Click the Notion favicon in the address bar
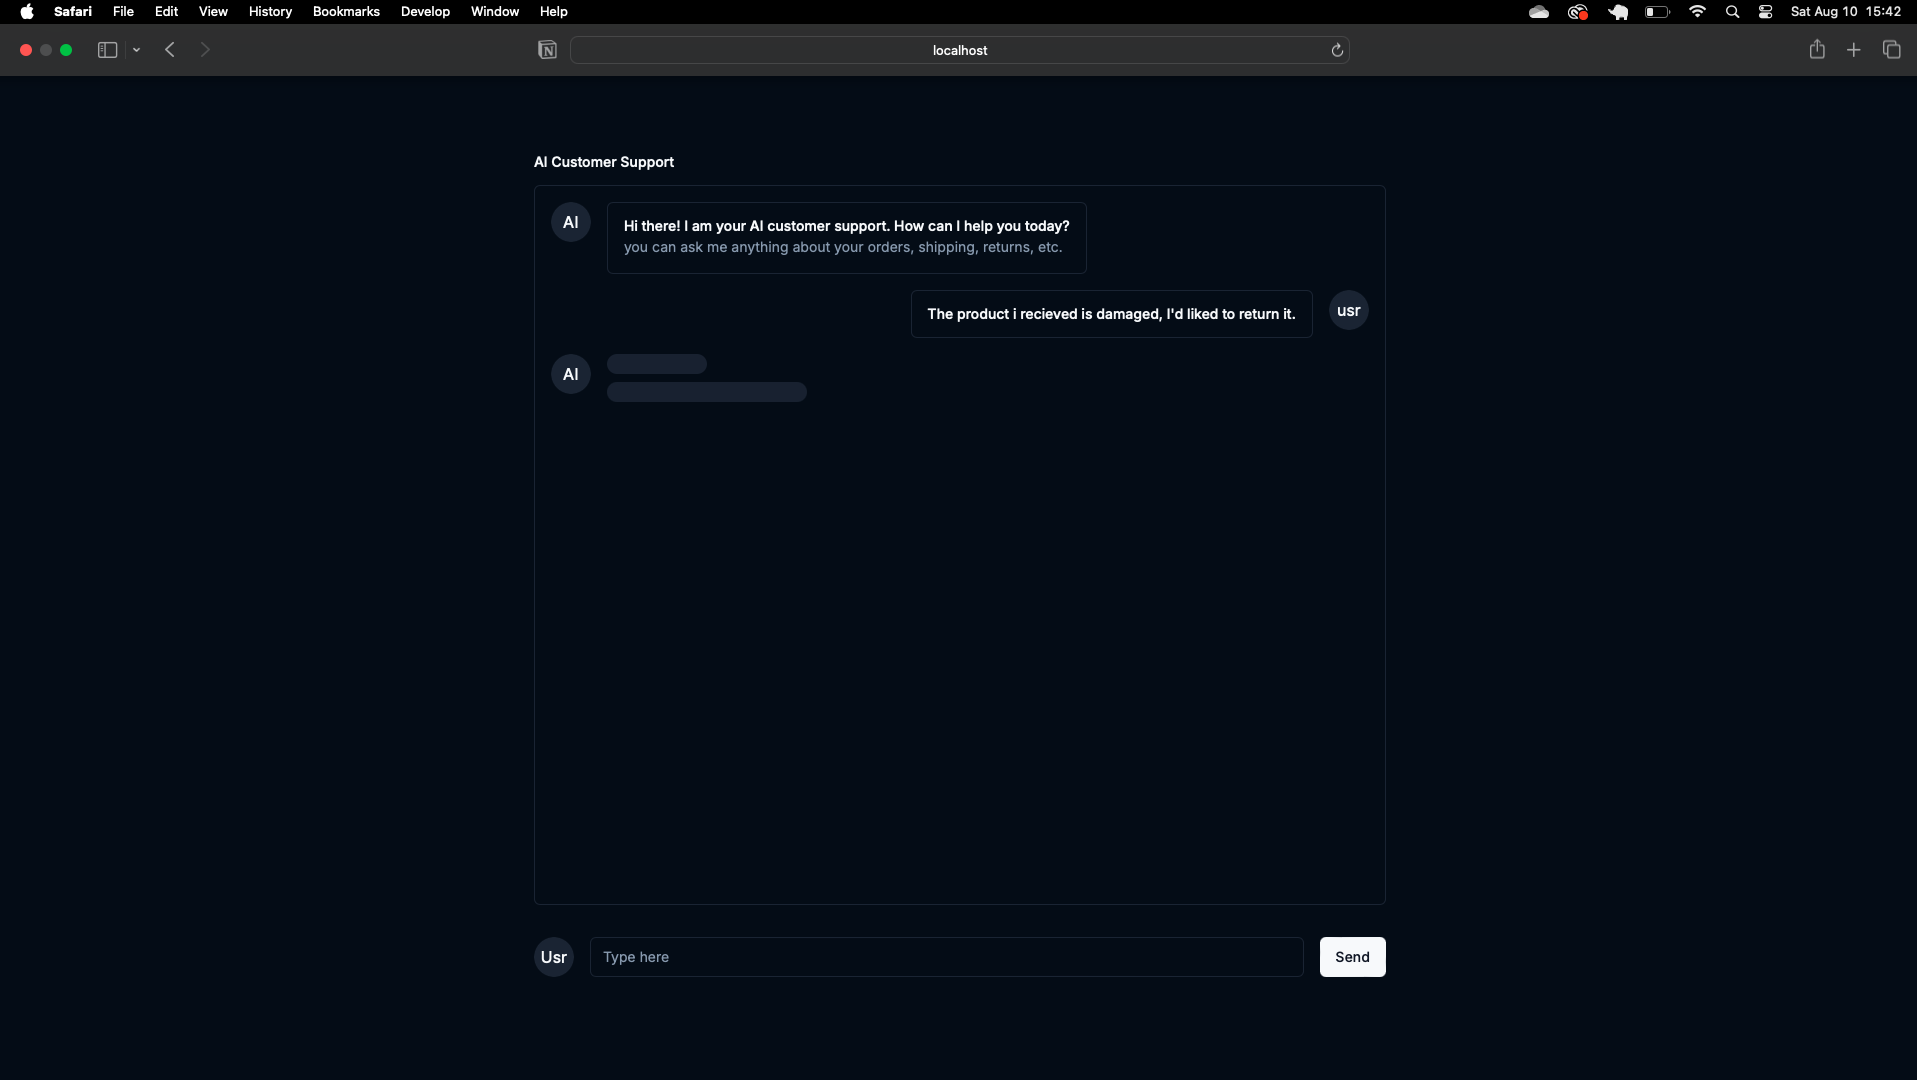Image resolution: width=1917 pixels, height=1080 pixels. [547, 50]
